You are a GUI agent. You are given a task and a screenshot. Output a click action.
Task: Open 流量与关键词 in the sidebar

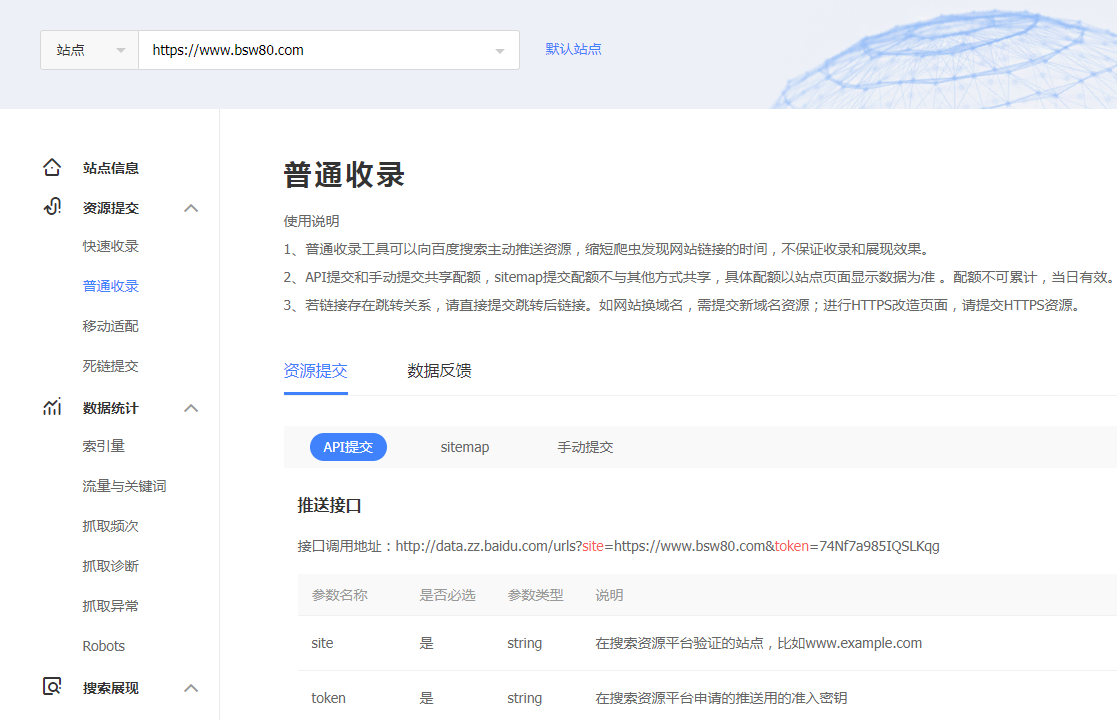[x=125, y=486]
